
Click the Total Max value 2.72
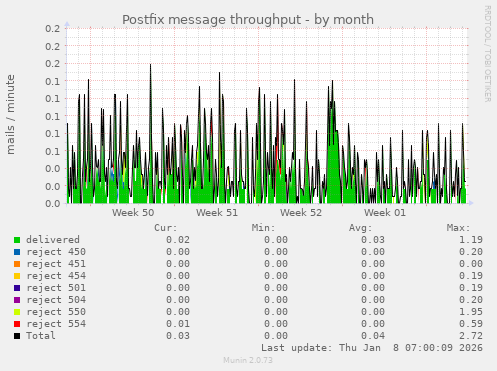click(x=471, y=336)
